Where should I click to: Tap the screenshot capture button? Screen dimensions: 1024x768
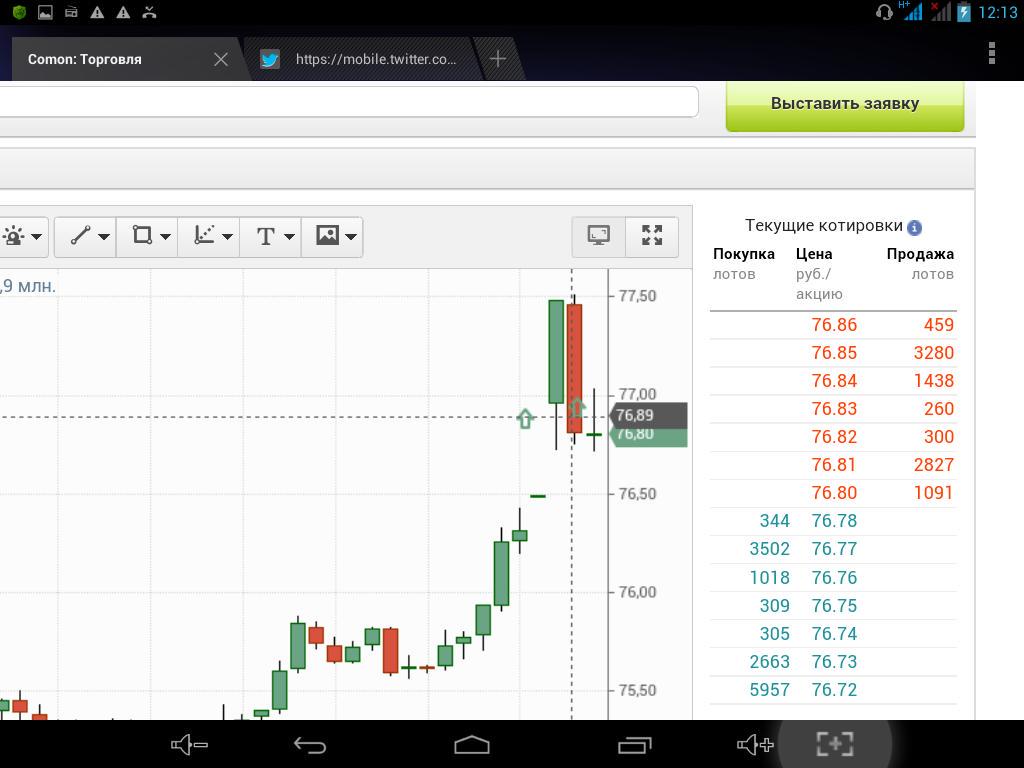(x=835, y=744)
